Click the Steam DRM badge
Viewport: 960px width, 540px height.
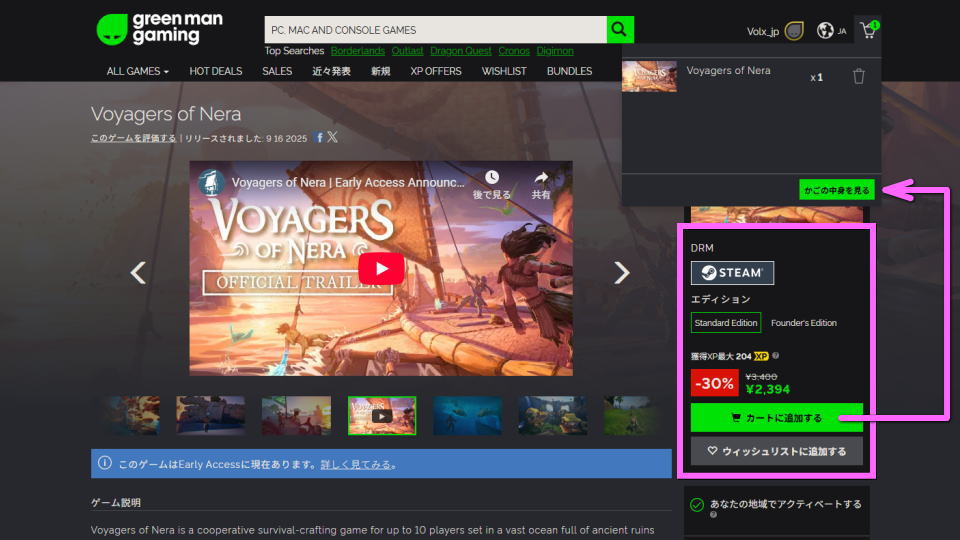(732, 272)
